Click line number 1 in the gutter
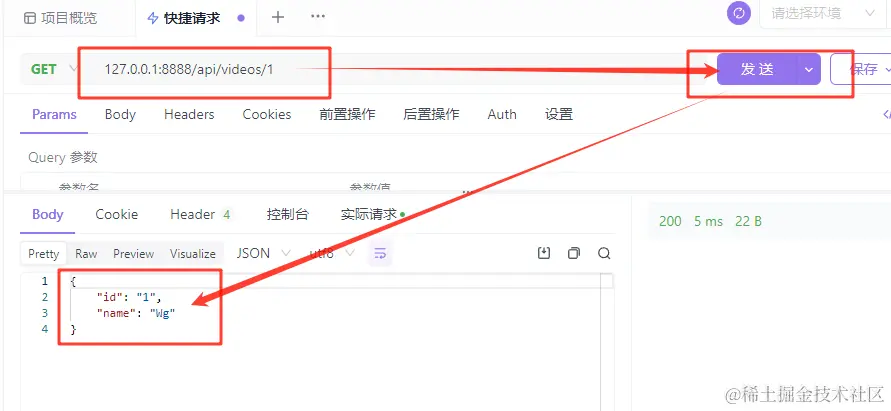Viewport: 891px width, 411px height. pyautogui.click(x=44, y=281)
